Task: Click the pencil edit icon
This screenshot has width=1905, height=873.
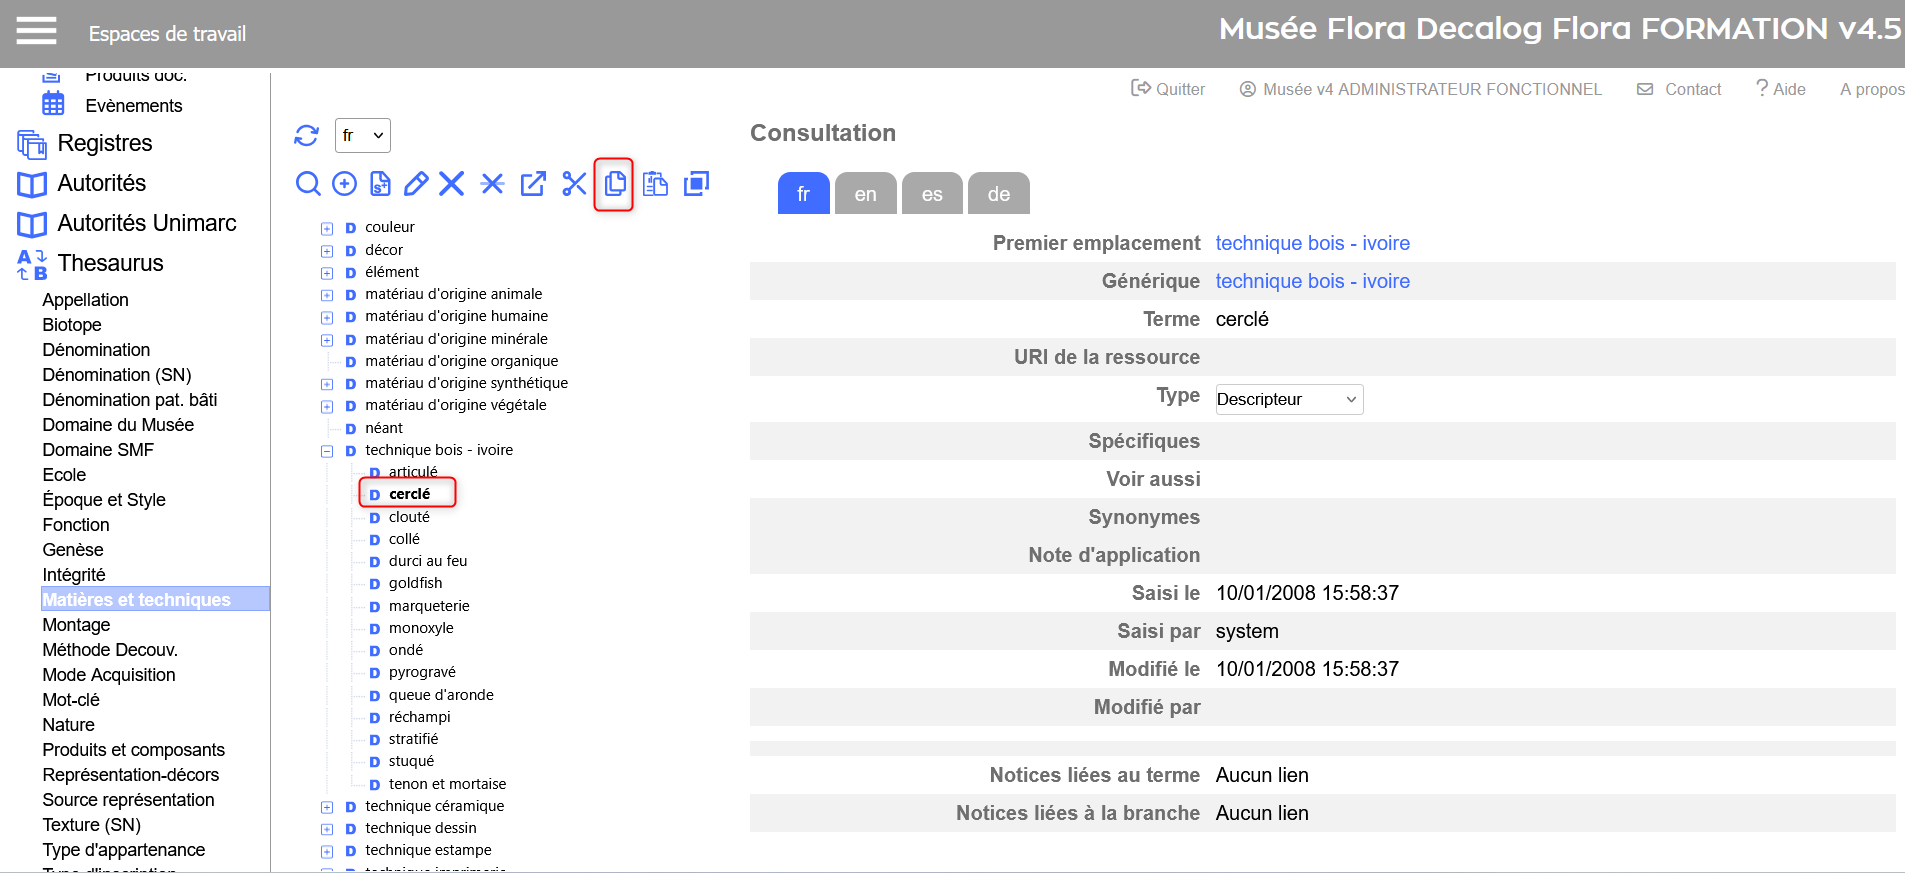Action: (416, 184)
